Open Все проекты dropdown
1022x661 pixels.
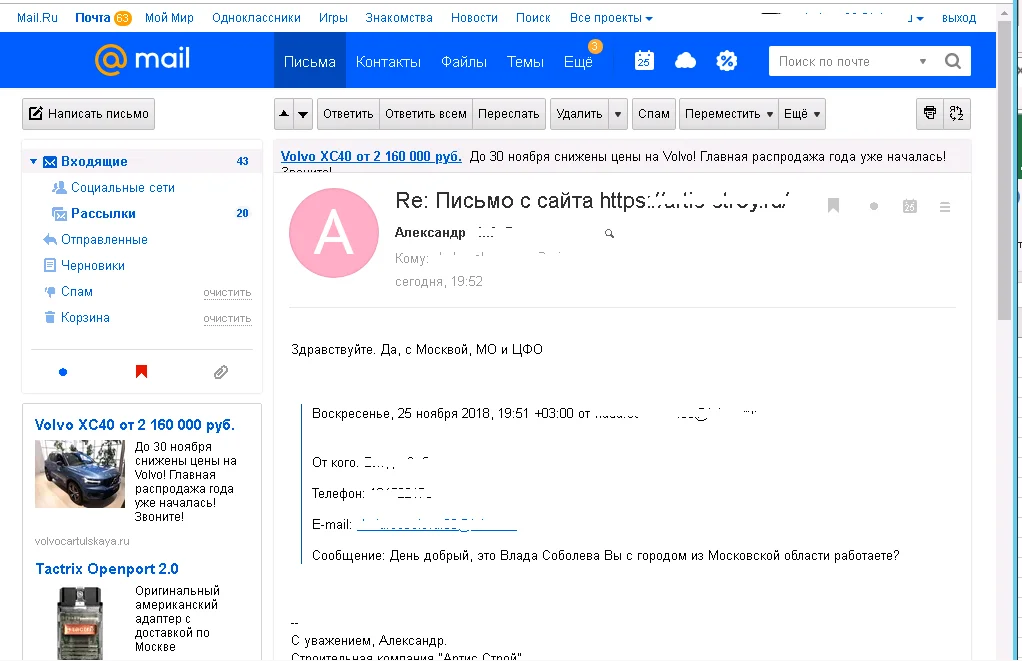tap(611, 18)
